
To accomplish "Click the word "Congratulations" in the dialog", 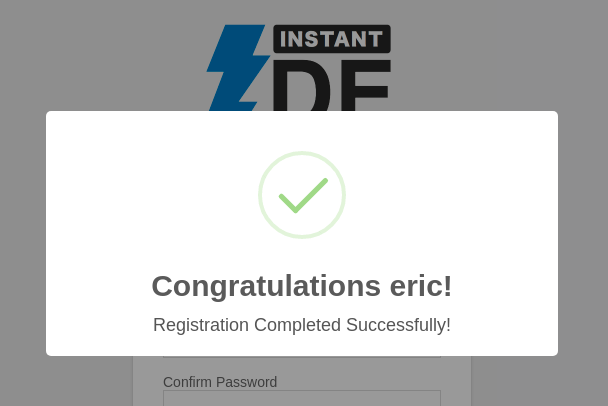I will (x=266, y=287).
